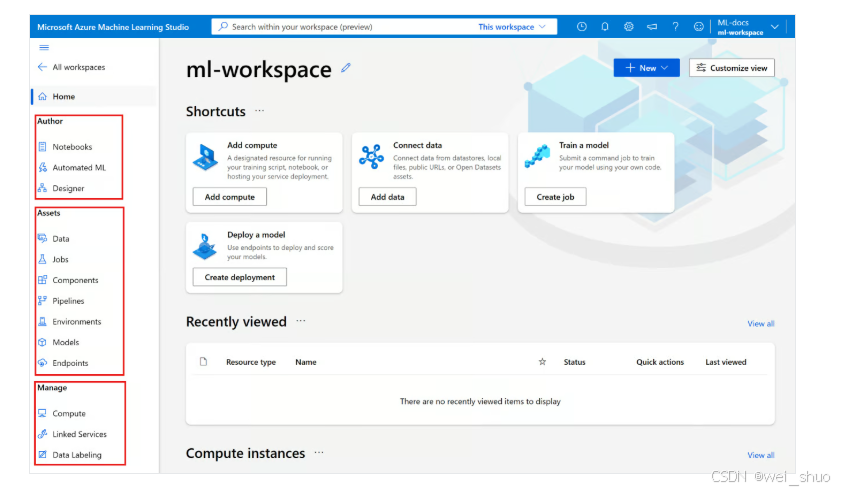Viewport: 842px width, 492px height.
Task: Click the Compute monitor icon in the sidebar
Action: tap(42, 413)
